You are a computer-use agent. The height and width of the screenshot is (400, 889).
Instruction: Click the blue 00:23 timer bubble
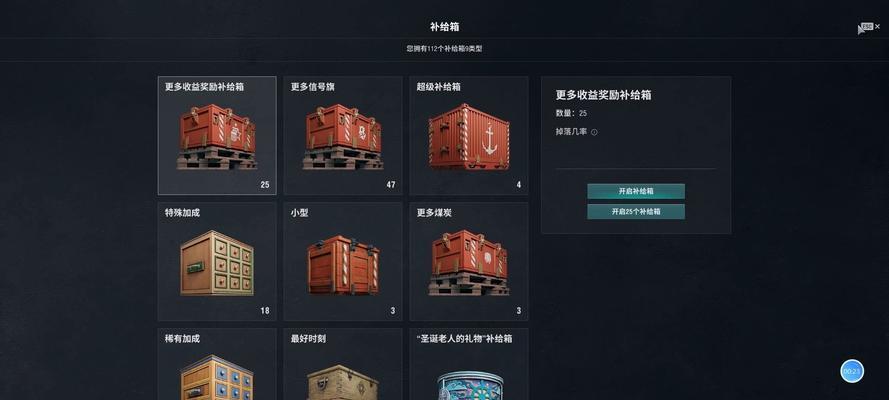coord(852,371)
